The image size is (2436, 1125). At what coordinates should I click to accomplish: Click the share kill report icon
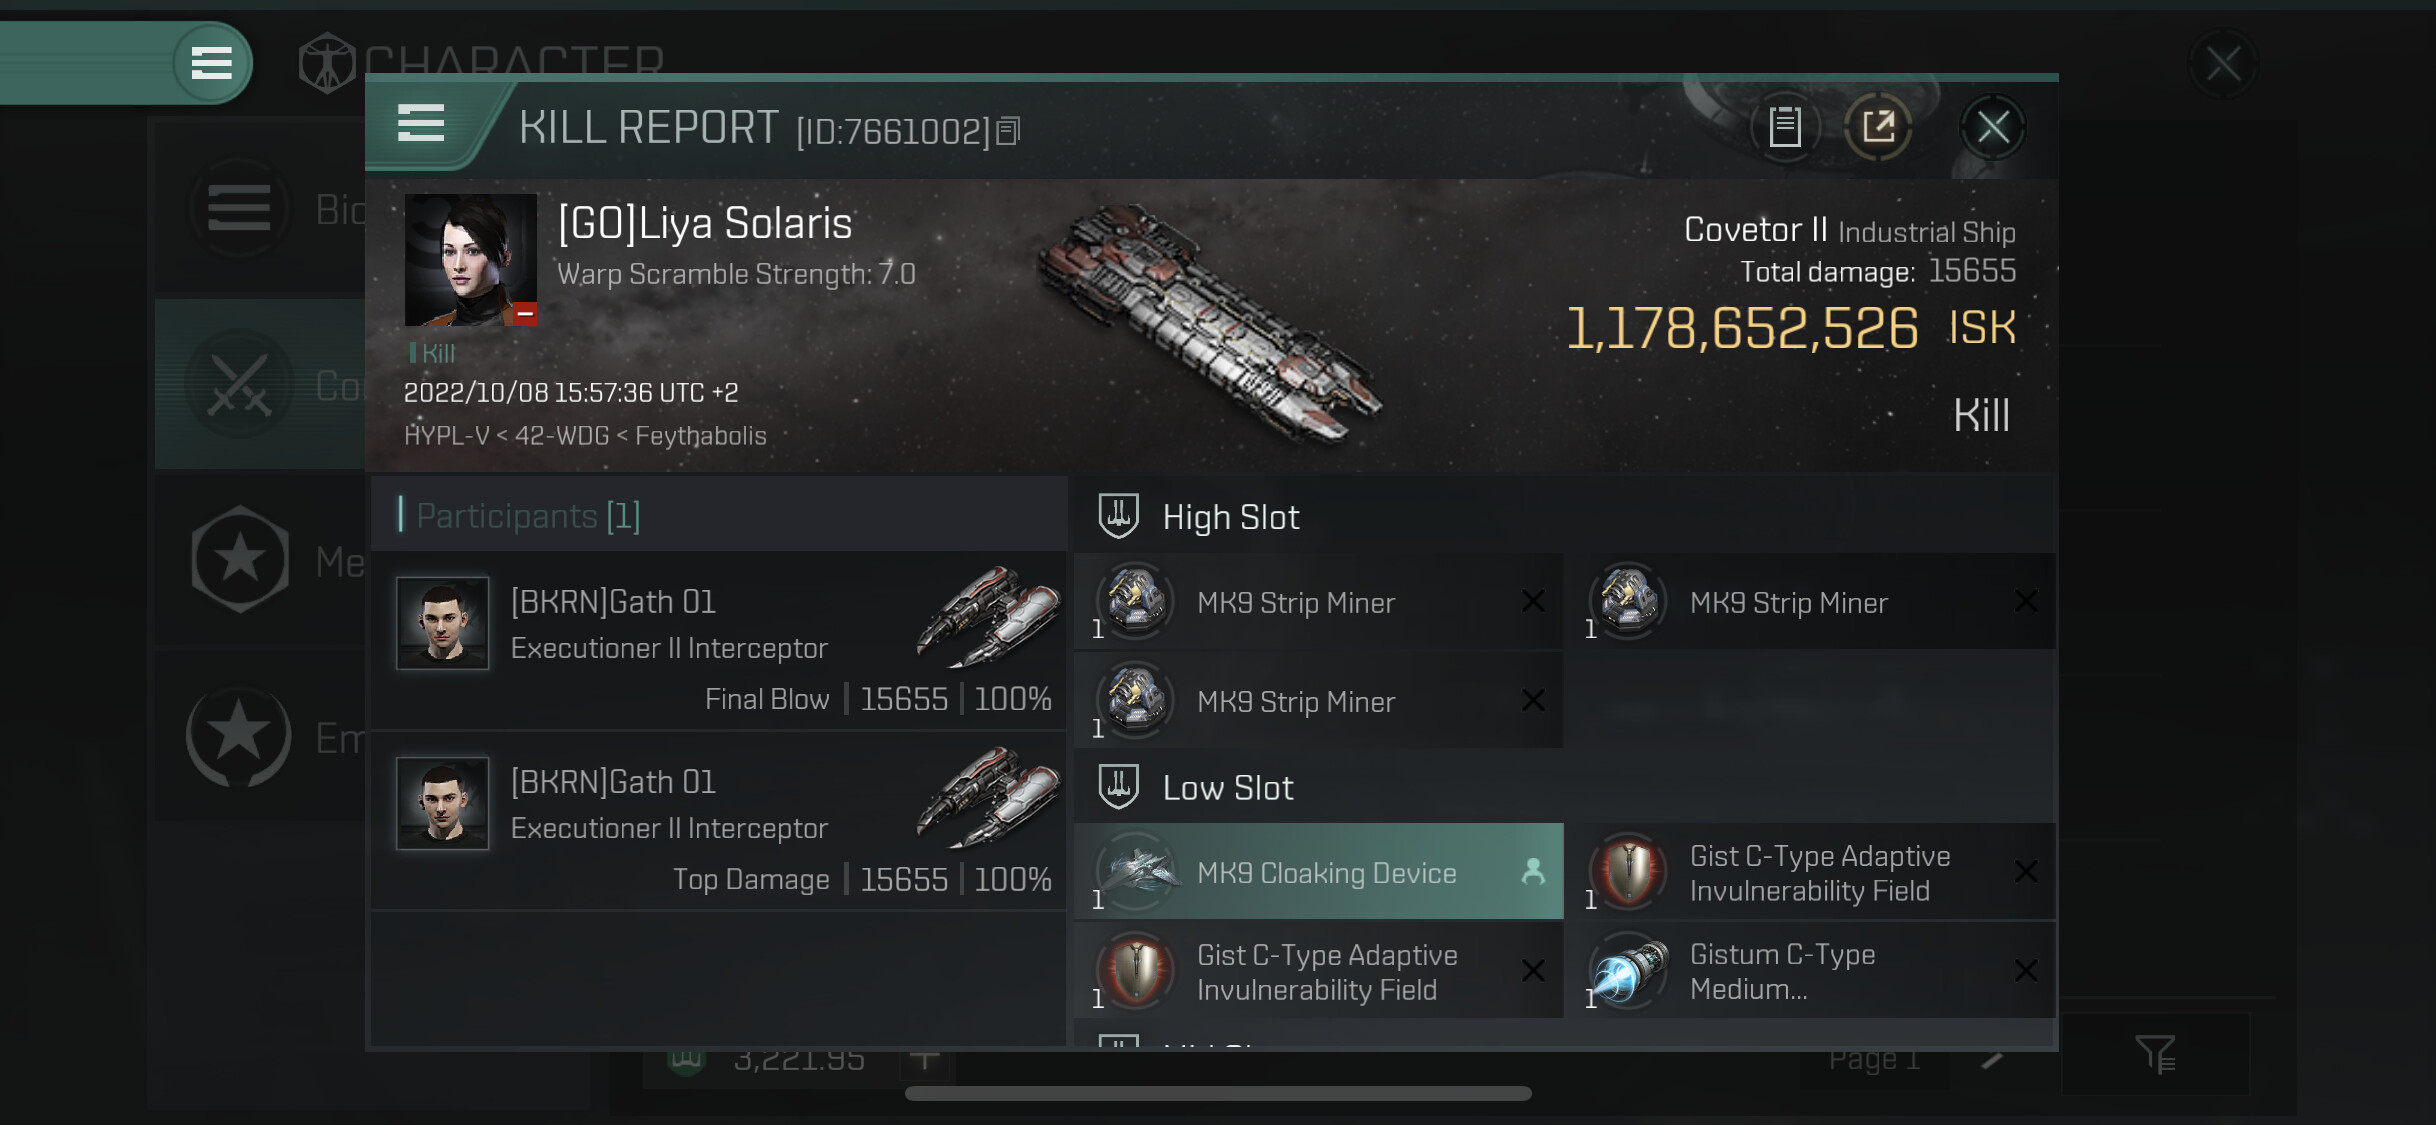1878,127
